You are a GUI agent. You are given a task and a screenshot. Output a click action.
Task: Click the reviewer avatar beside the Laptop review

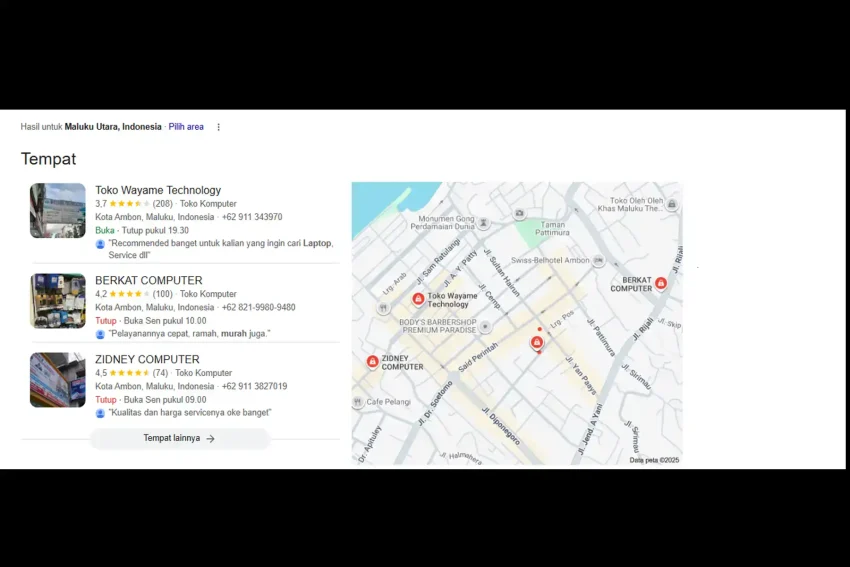100,243
